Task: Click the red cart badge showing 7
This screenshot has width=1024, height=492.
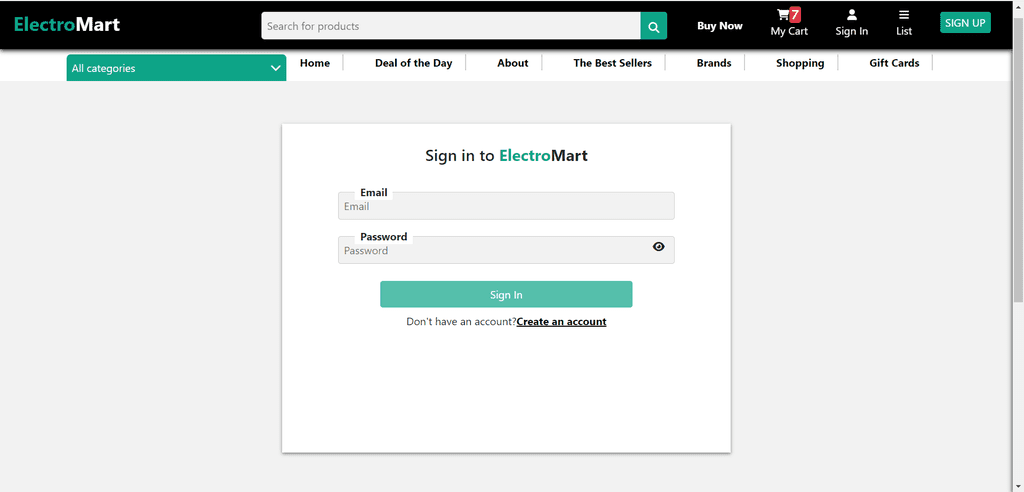Action: point(795,14)
